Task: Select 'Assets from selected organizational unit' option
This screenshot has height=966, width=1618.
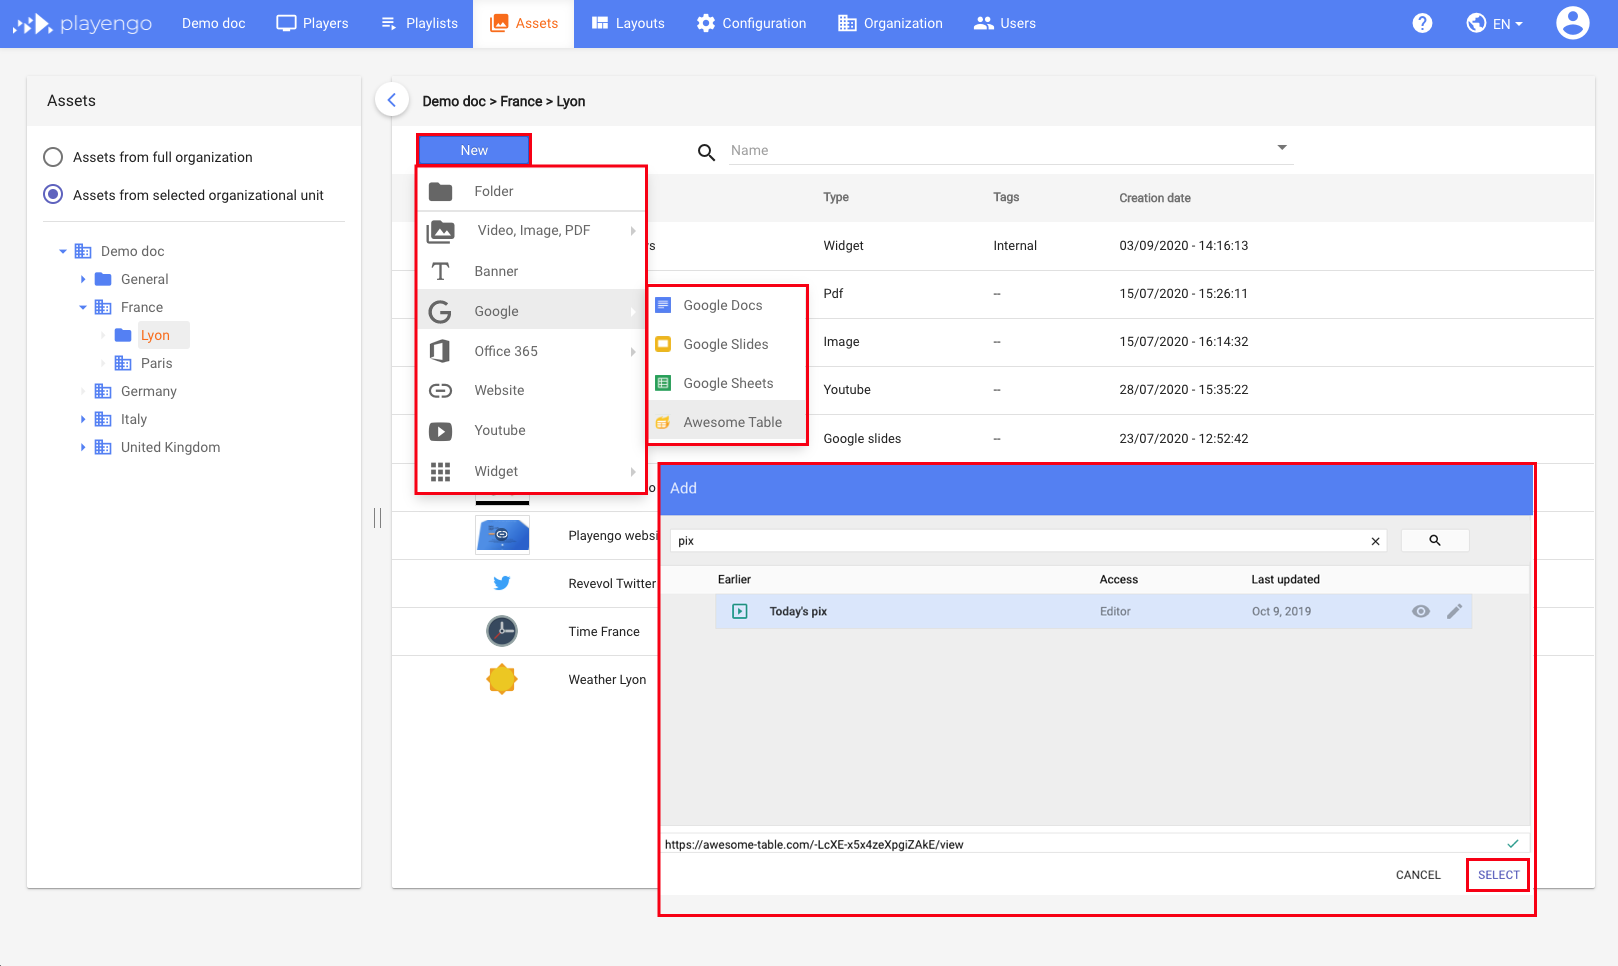Action: click(52, 194)
